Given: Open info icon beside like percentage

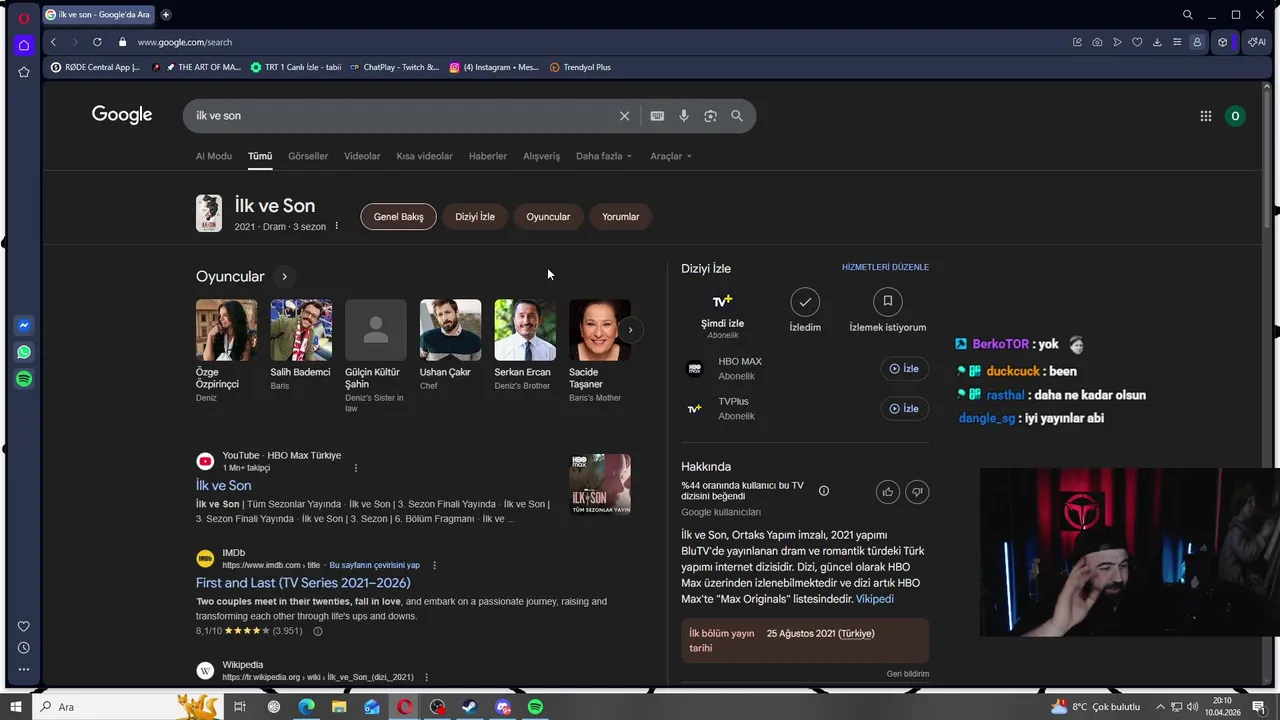Looking at the screenshot, I should coord(824,491).
